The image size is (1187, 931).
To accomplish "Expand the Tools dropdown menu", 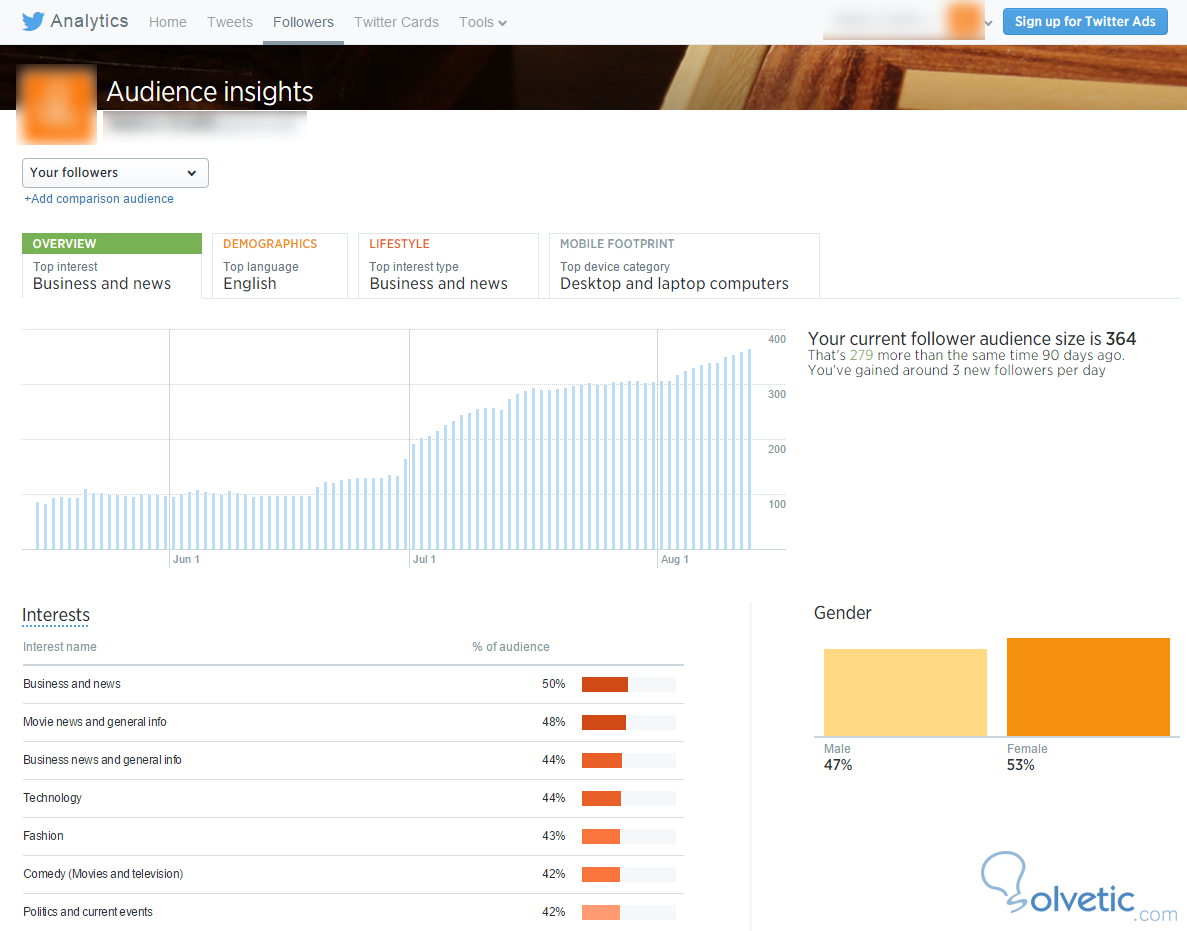I will [482, 22].
